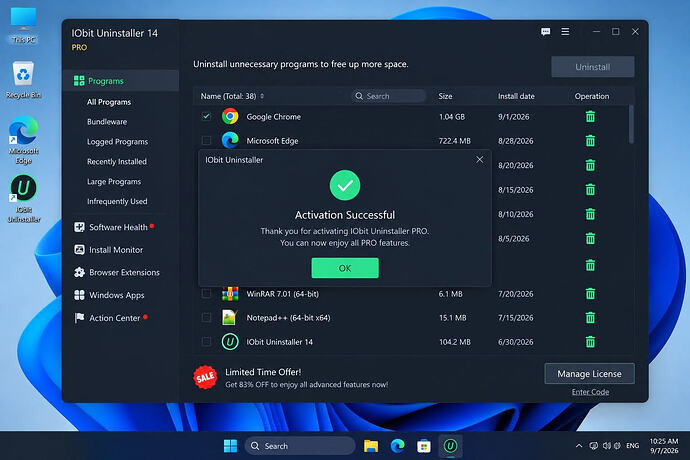Viewport: 690px width, 460px height.
Task: Click the program list vertical scrollbar
Action: point(631,124)
